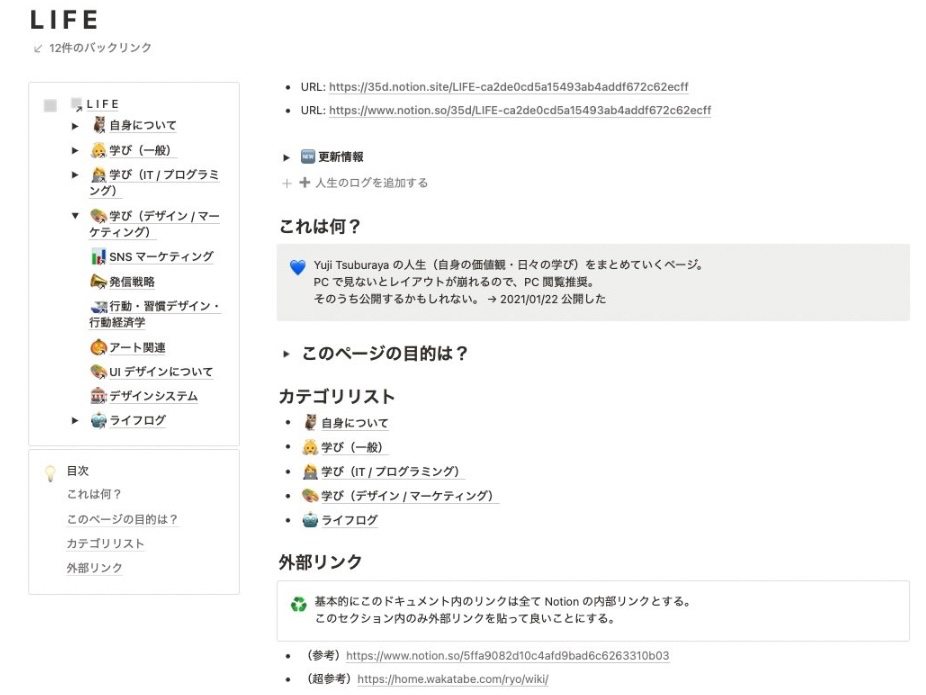Click the これは何？ heading in main content
The image size is (926, 695).
[x=319, y=226]
